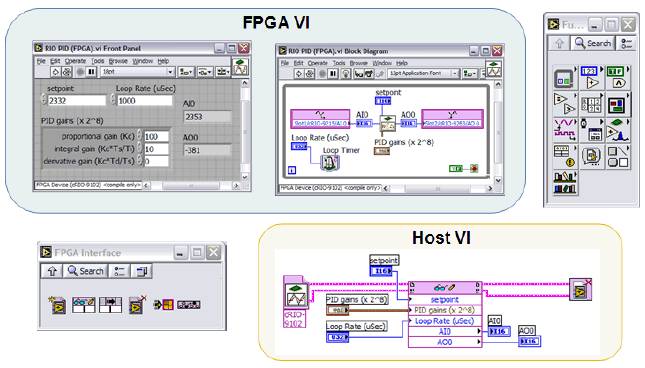
Task: Click the Loop Rate (uSec) input field
Action: [145, 101]
